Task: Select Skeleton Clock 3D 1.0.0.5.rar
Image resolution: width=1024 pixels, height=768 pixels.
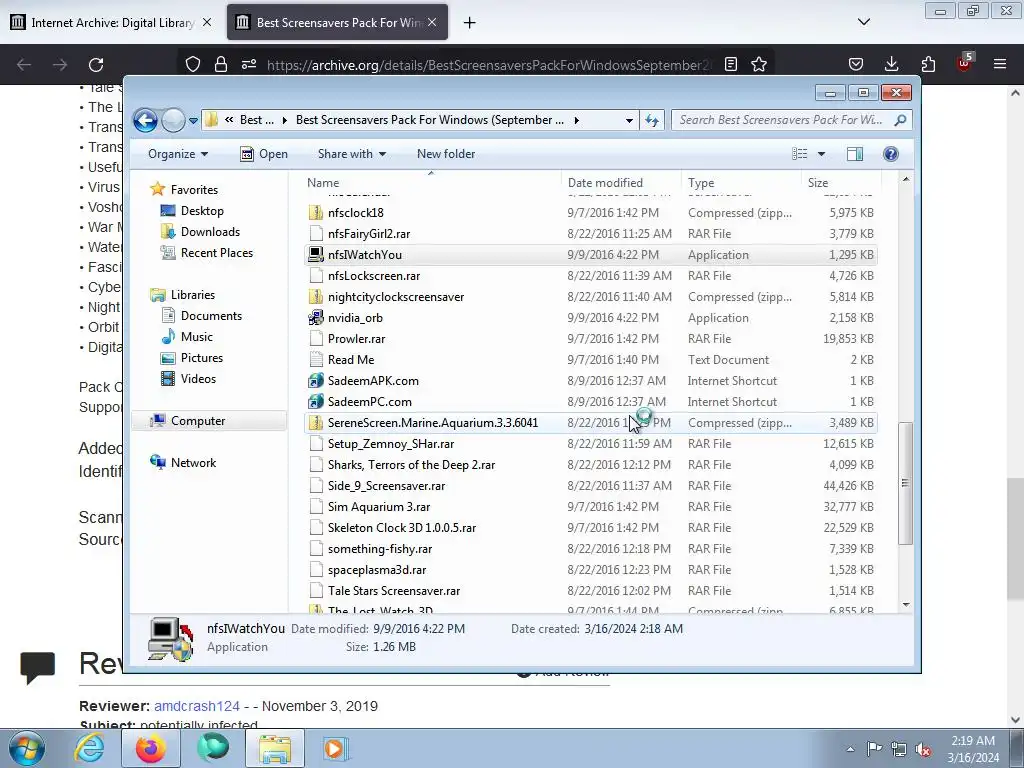Action: pyautogui.click(x=590, y=528)
